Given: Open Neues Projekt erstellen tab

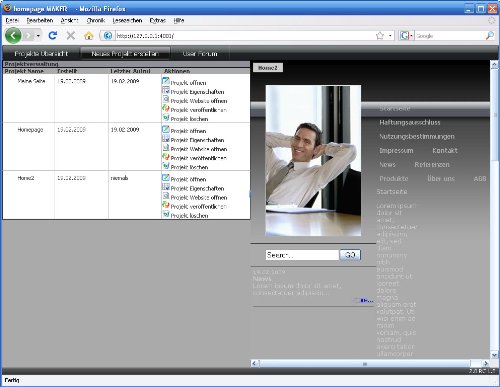Looking at the screenshot, I should point(125,54).
